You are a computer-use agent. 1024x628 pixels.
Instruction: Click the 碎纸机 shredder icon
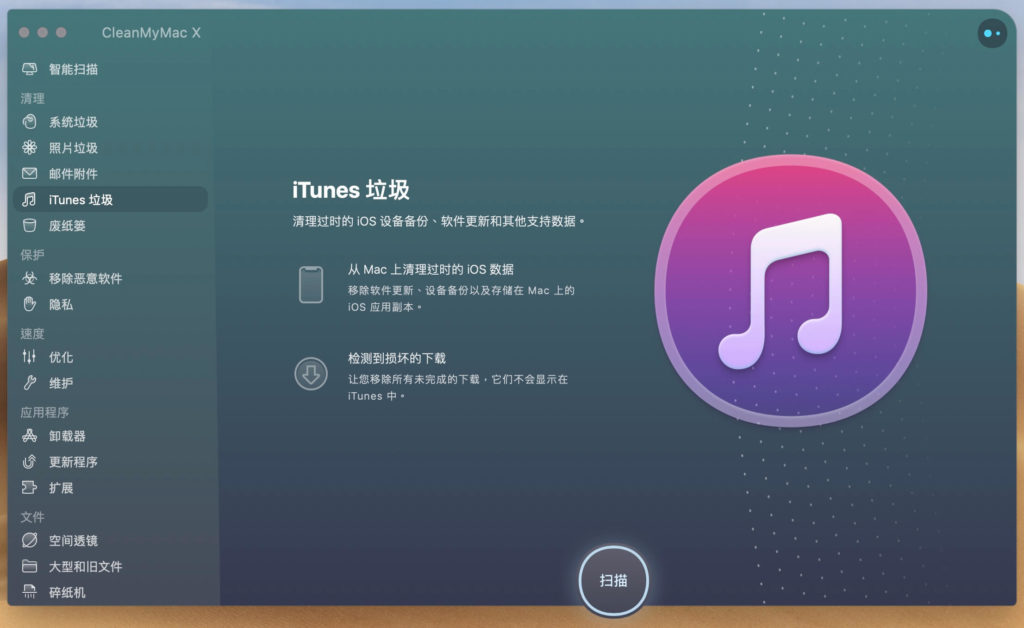(x=29, y=592)
